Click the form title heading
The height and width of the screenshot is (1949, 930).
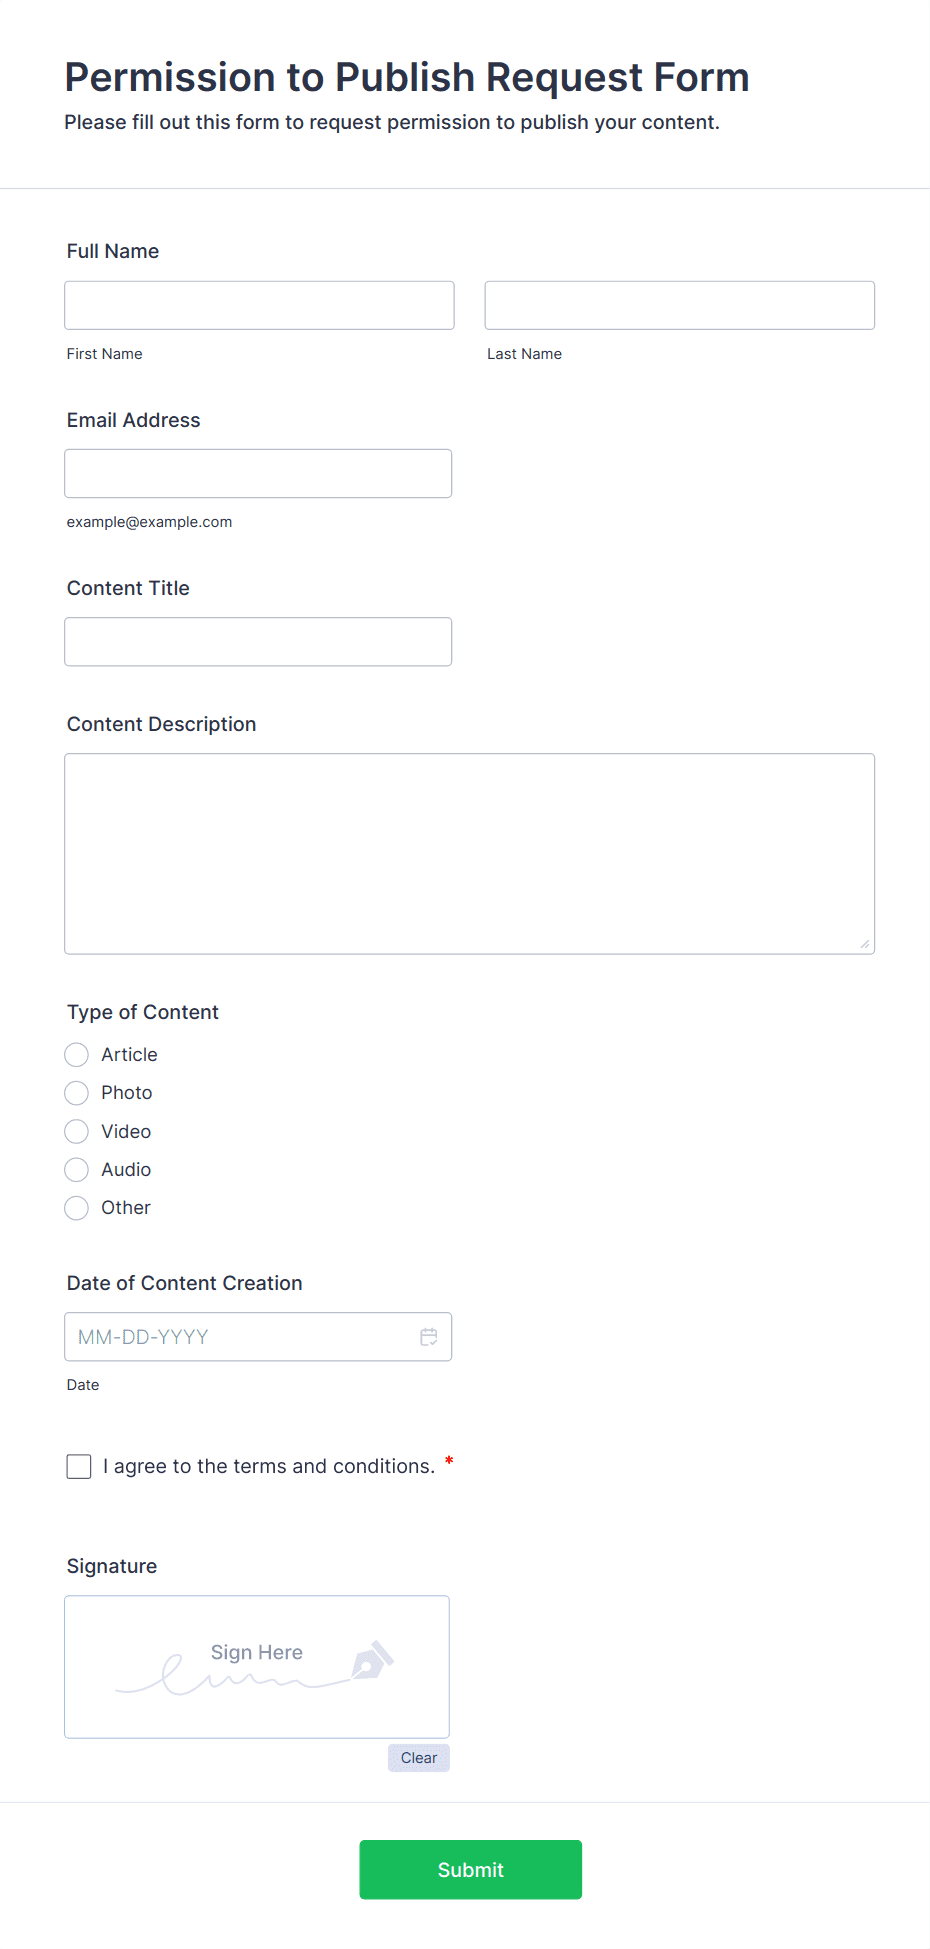pos(406,77)
